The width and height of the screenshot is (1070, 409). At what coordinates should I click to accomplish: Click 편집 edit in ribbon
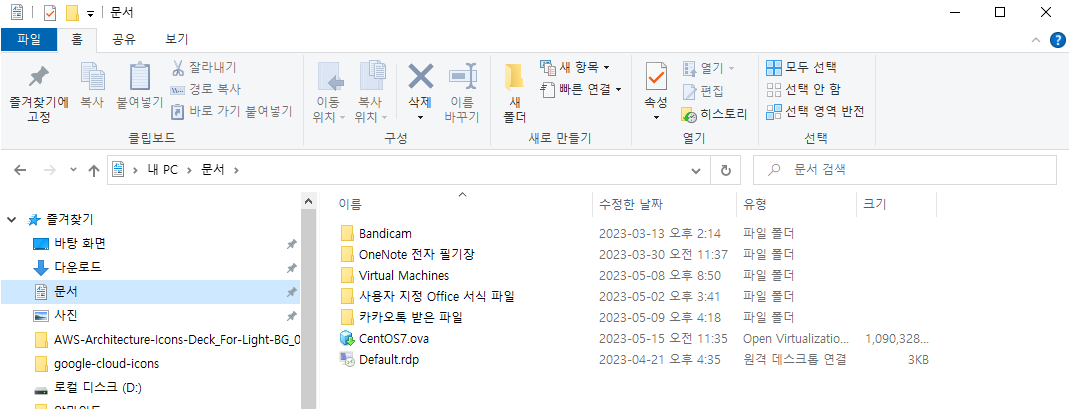pyautogui.click(x=703, y=91)
